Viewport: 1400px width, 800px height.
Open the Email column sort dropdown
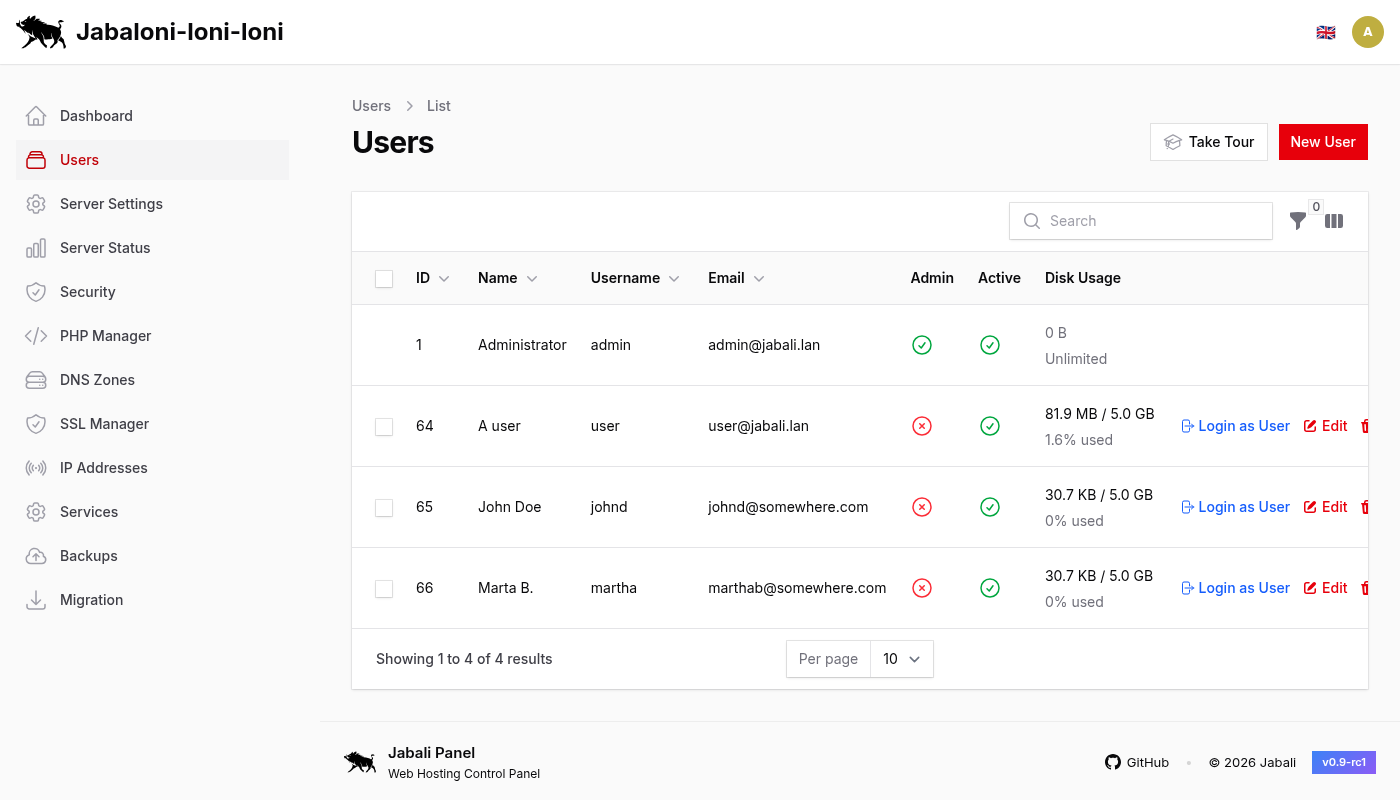click(x=758, y=278)
